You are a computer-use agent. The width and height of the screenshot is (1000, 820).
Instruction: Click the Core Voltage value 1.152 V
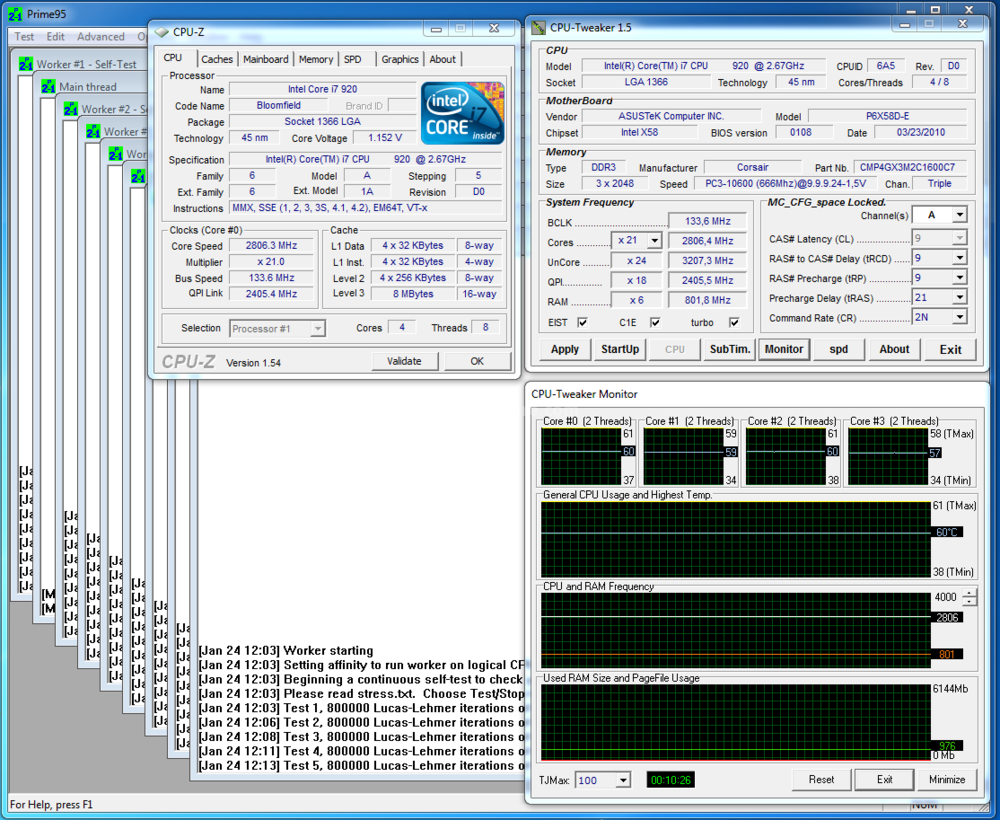(x=385, y=138)
